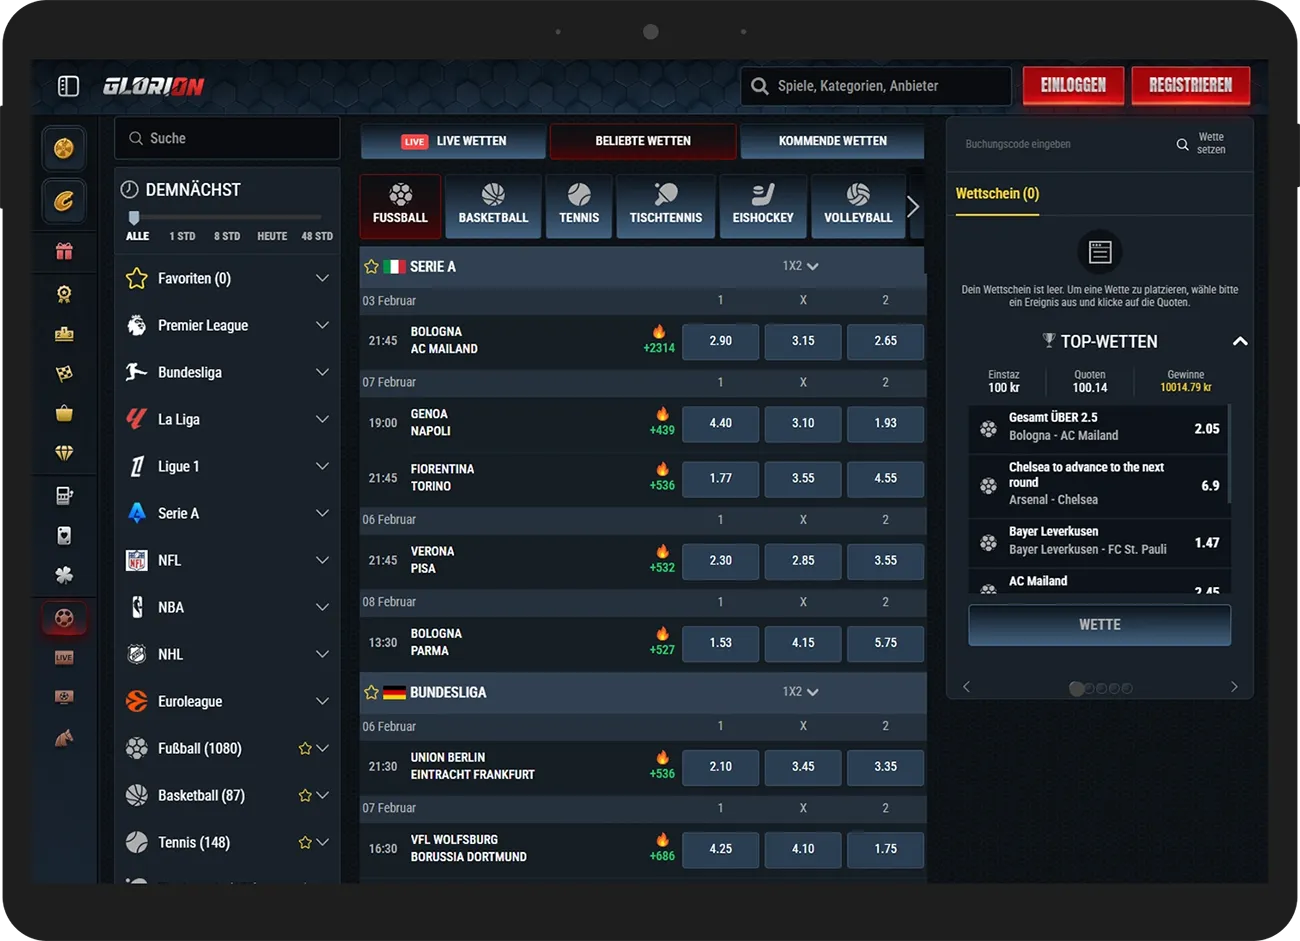Screen dimensions: 1300x941
Task: Click the magnifier icon in top search bar
Action: click(x=760, y=86)
